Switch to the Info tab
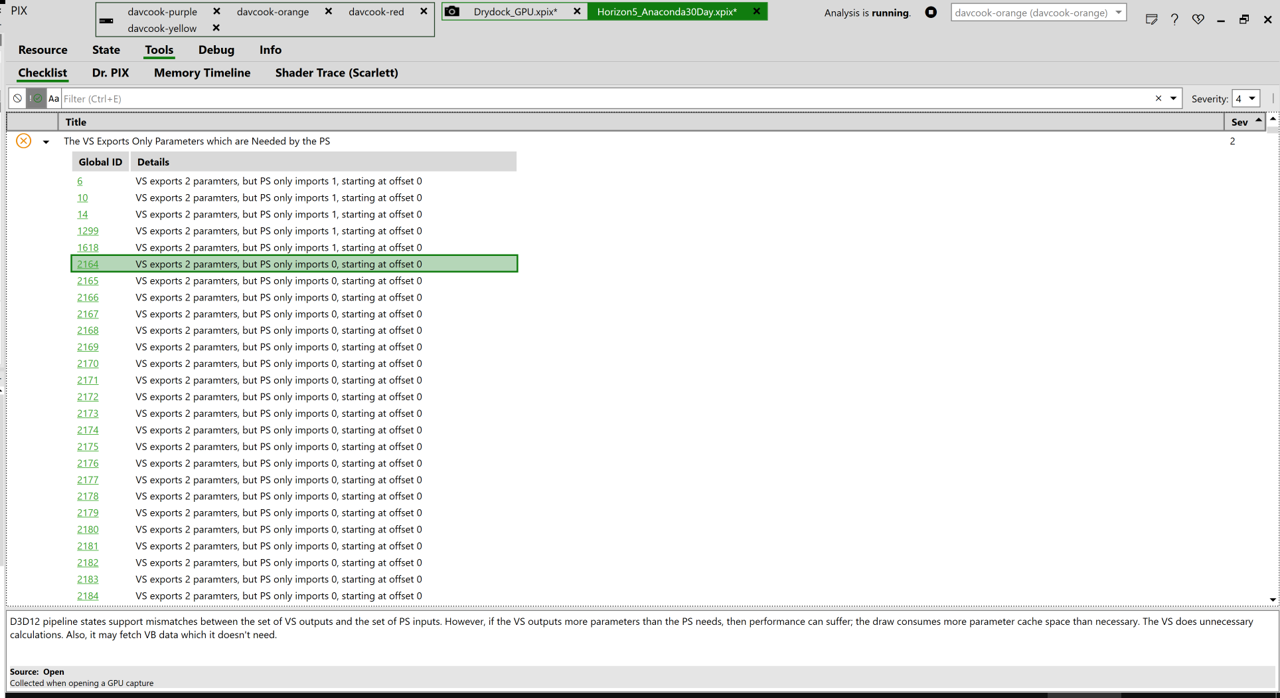1280x698 pixels. [x=270, y=50]
